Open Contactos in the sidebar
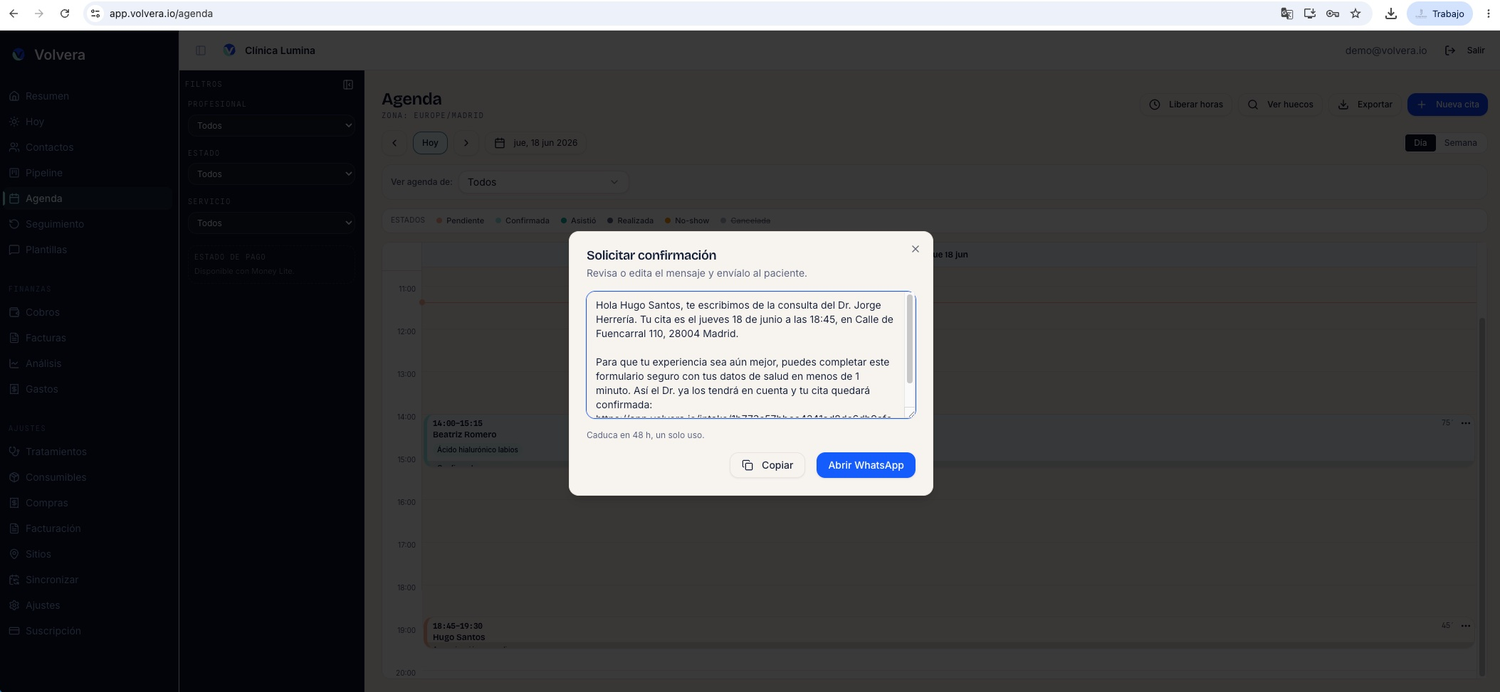 pos(49,147)
